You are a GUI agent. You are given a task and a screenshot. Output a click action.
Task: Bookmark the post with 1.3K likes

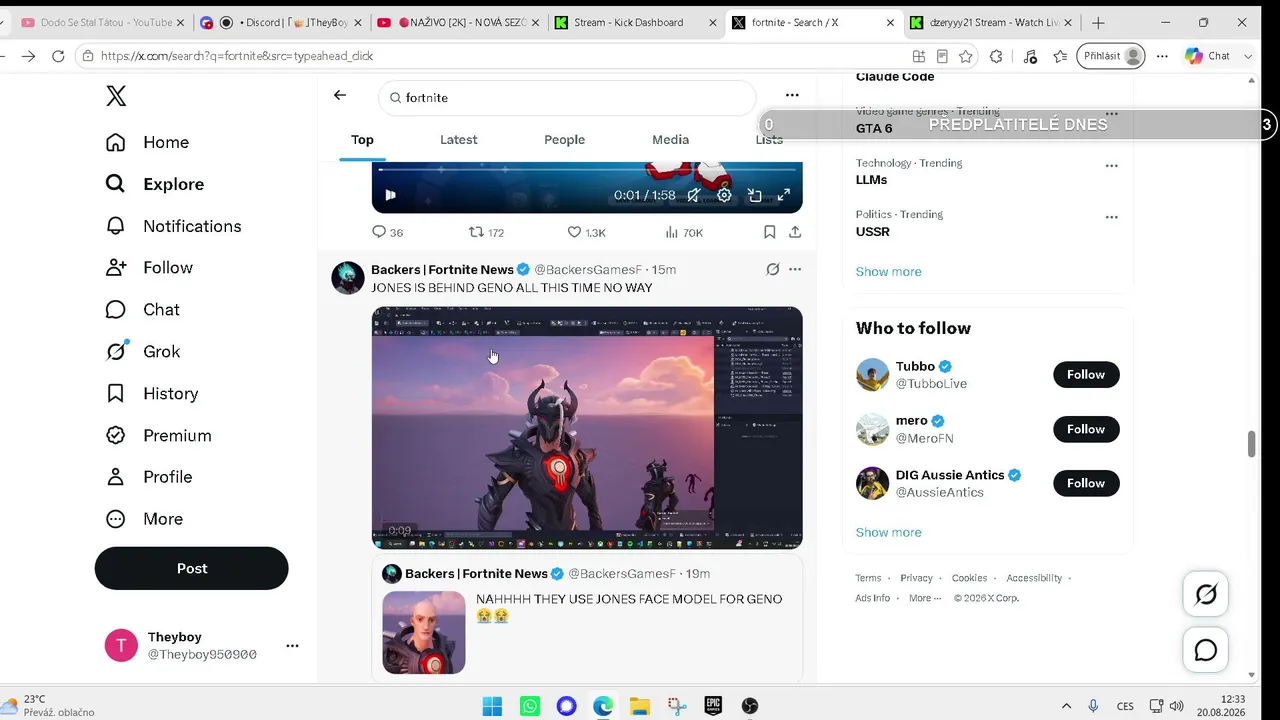[769, 232]
